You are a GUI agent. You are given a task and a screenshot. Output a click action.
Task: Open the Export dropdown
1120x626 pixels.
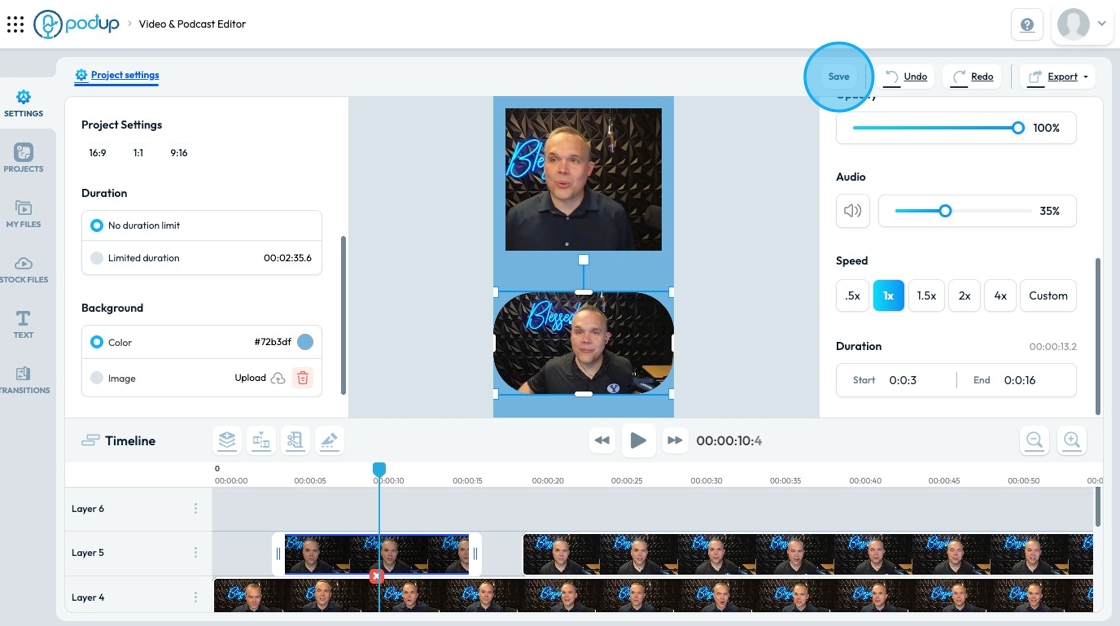[1058, 76]
